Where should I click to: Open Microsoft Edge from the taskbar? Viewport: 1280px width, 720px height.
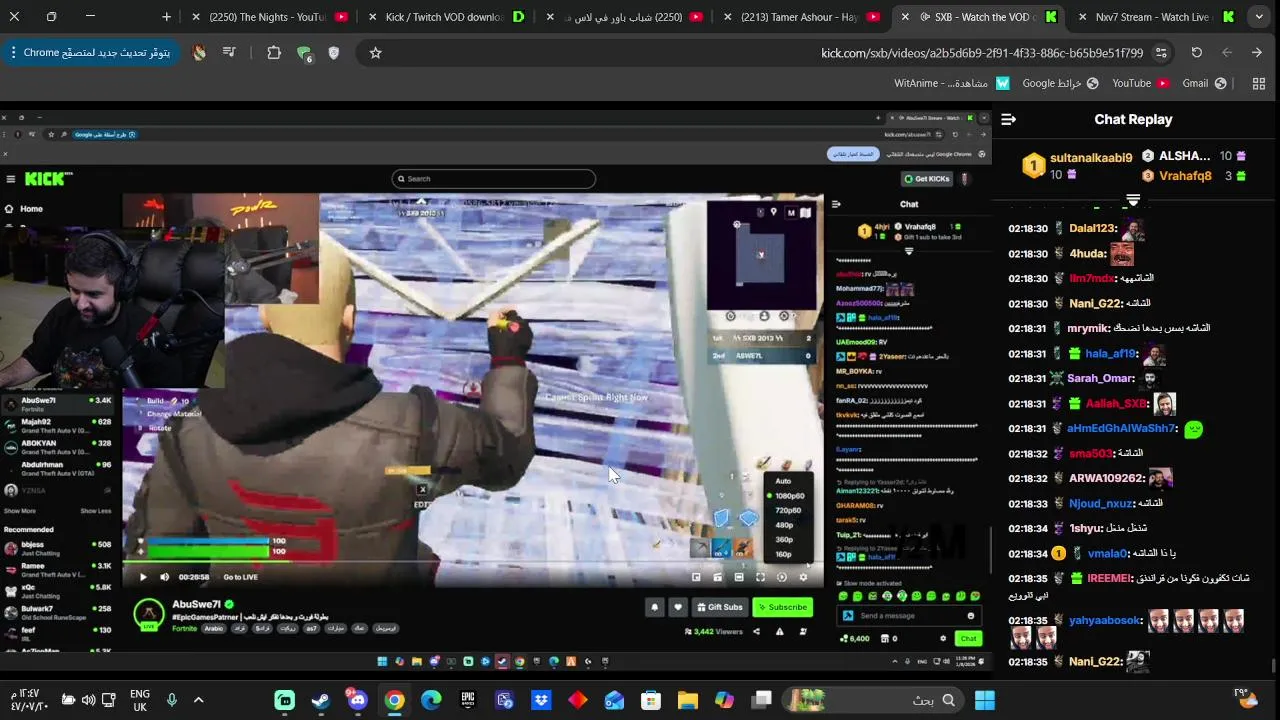pyautogui.click(x=431, y=700)
